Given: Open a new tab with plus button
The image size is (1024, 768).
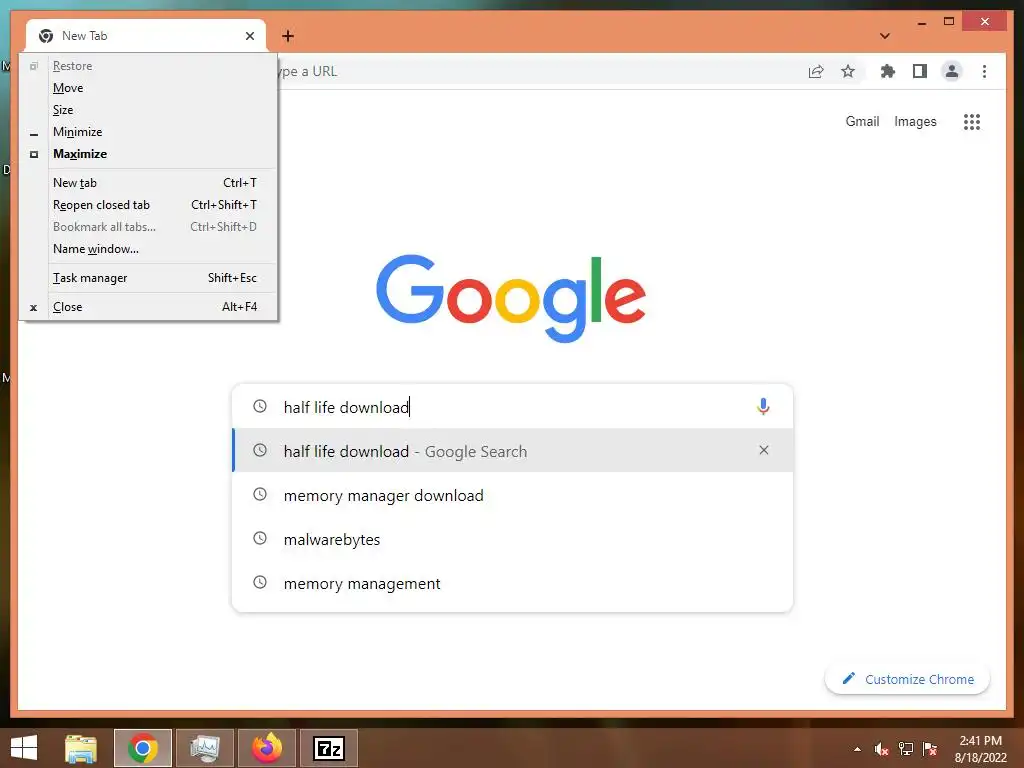Looking at the screenshot, I should point(288,36).
